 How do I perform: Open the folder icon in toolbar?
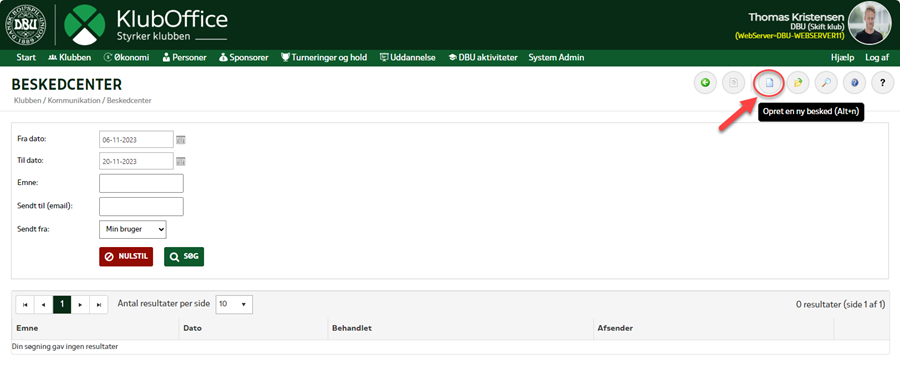tap(798, 83)
